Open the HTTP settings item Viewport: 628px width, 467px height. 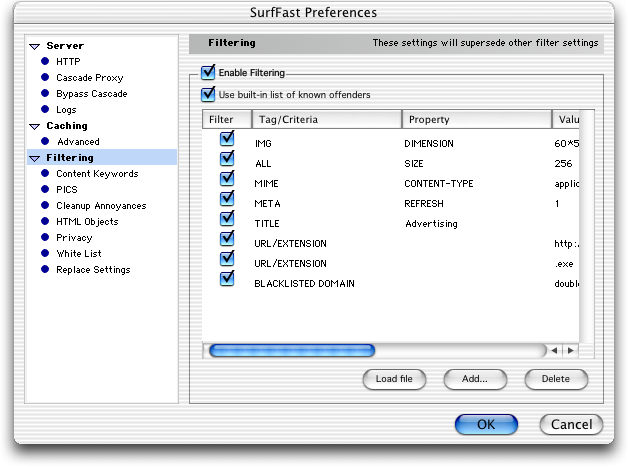[68, 62]
